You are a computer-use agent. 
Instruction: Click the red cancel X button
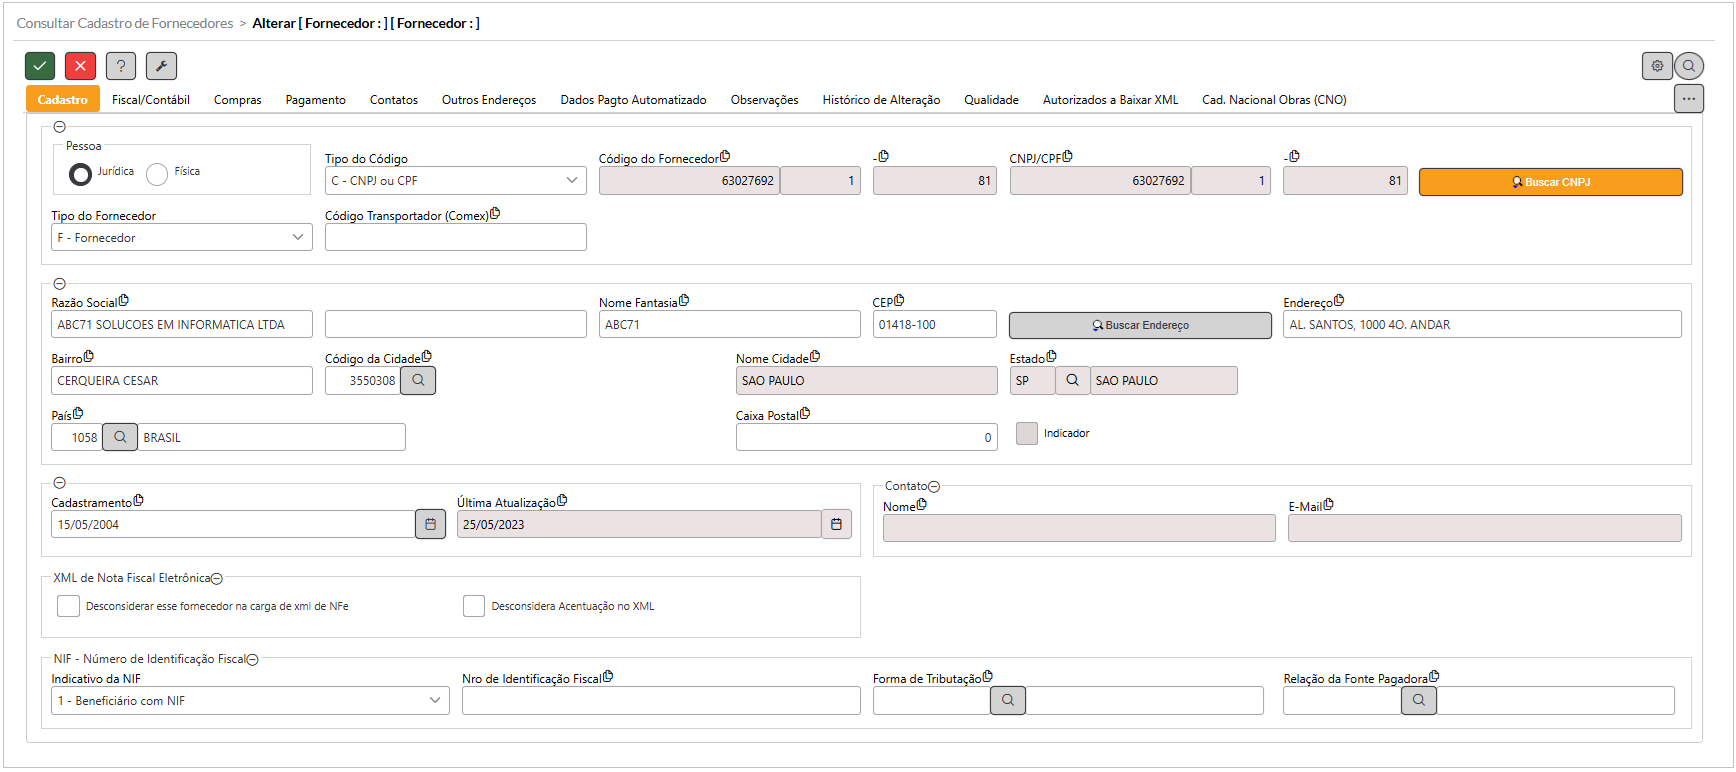tap(80, 66)
